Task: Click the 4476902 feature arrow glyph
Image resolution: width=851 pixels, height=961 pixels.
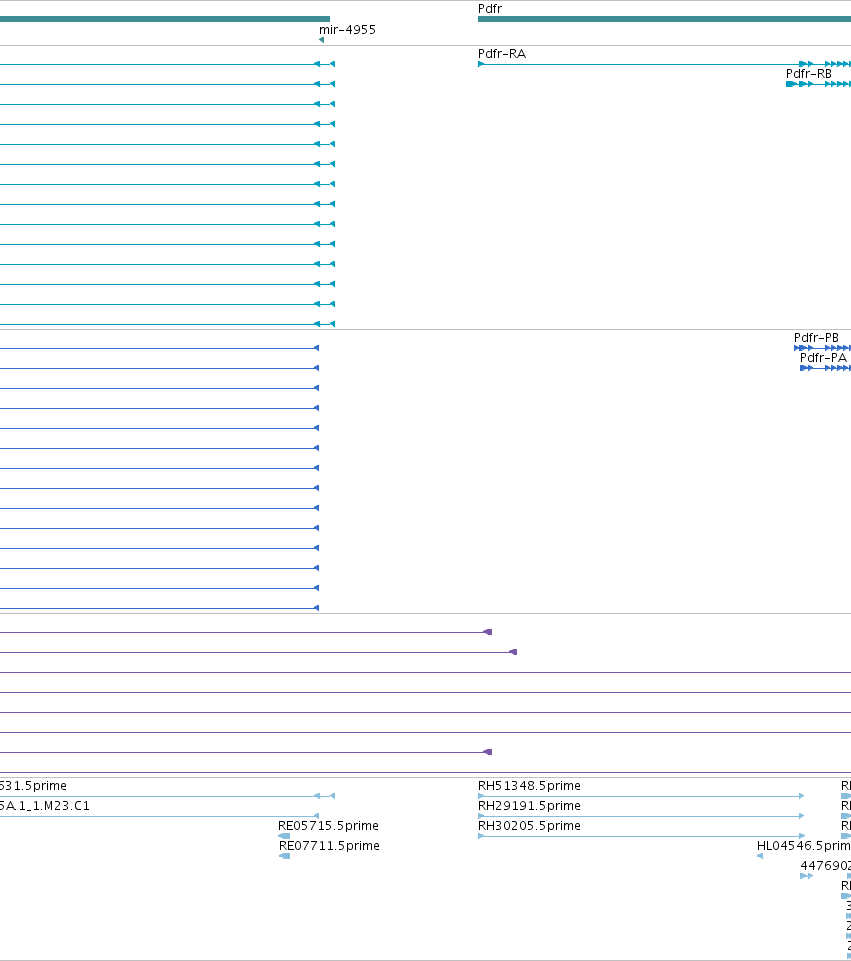Action: click(807, 876)
